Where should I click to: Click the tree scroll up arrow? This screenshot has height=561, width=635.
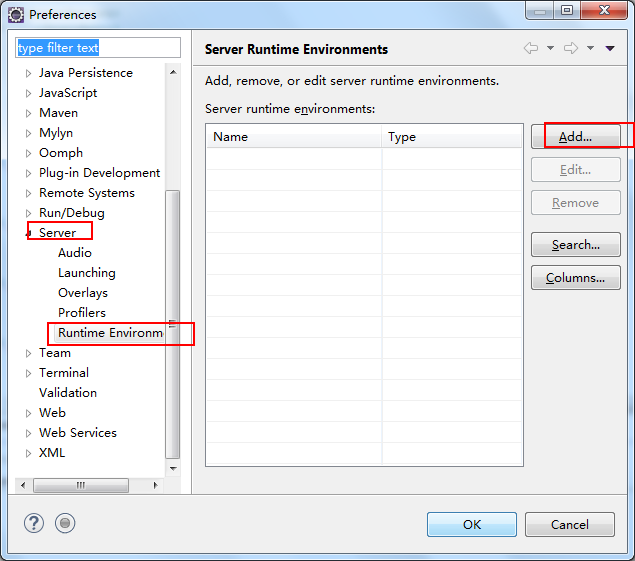pos(173,73)
